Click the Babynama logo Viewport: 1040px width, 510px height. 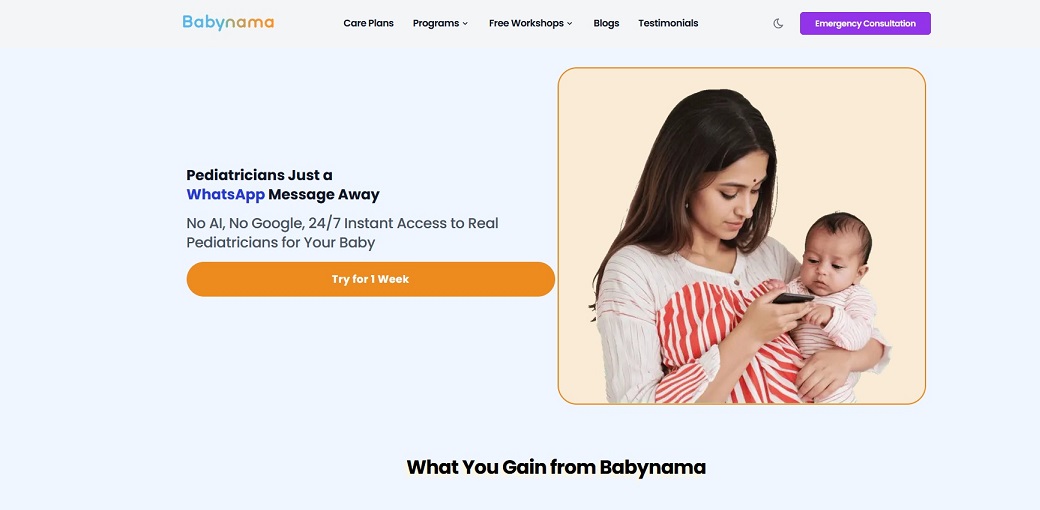pyautogui.click(x=228, y=22)
